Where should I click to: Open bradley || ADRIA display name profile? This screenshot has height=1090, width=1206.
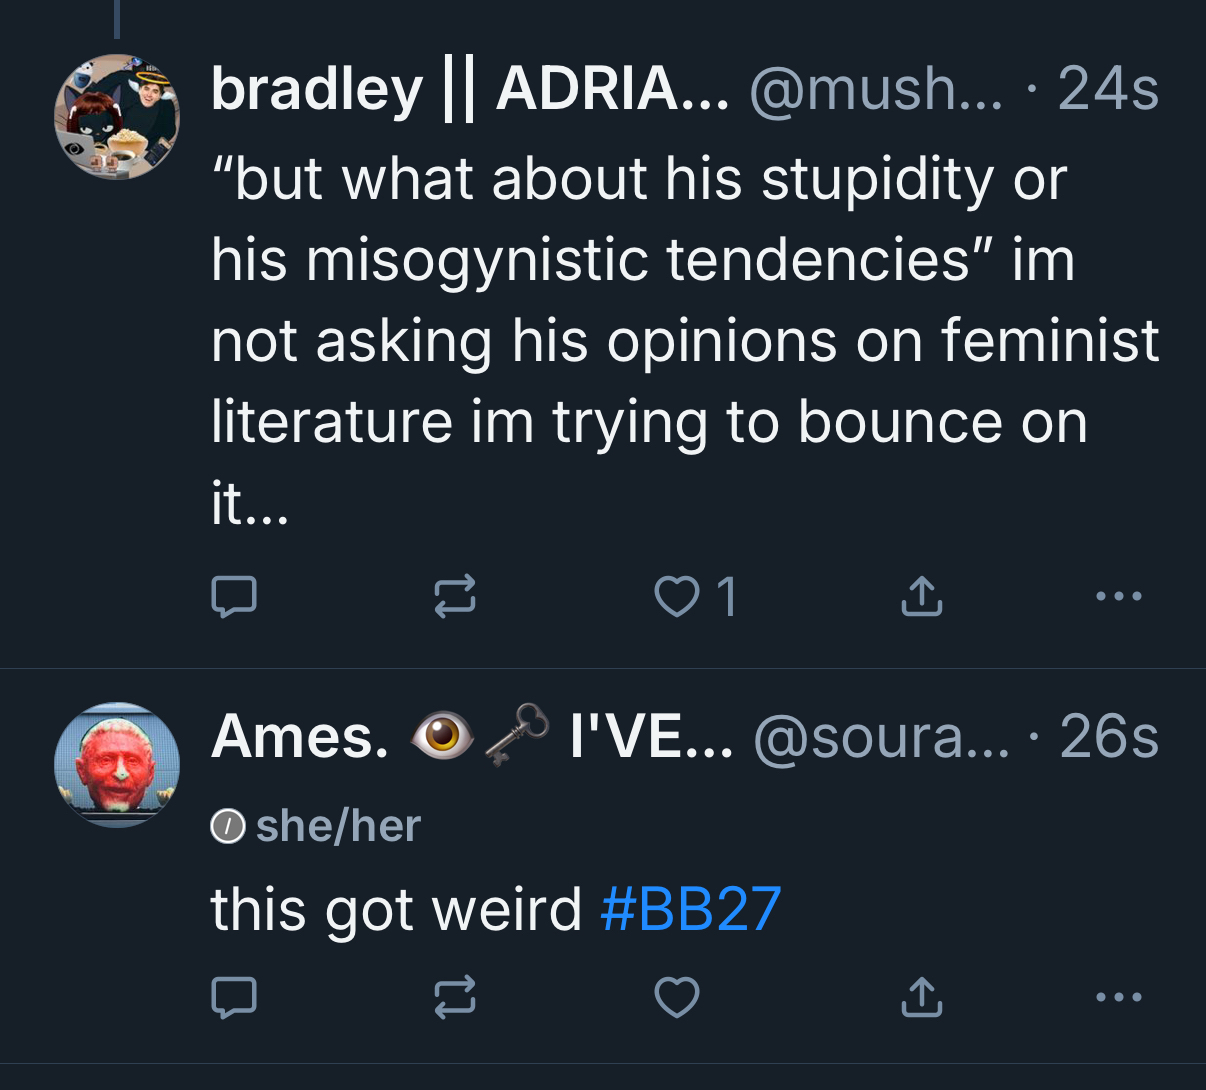470,89
